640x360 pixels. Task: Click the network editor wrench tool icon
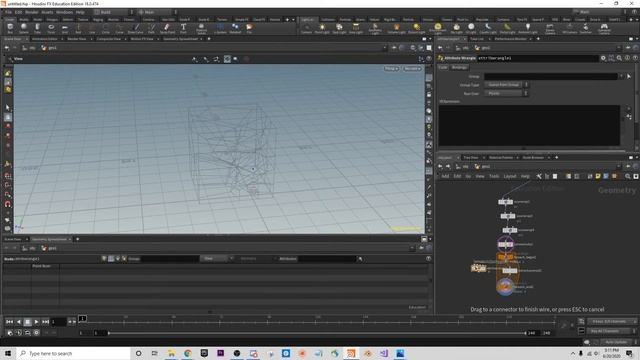click(x=539, y=176)
